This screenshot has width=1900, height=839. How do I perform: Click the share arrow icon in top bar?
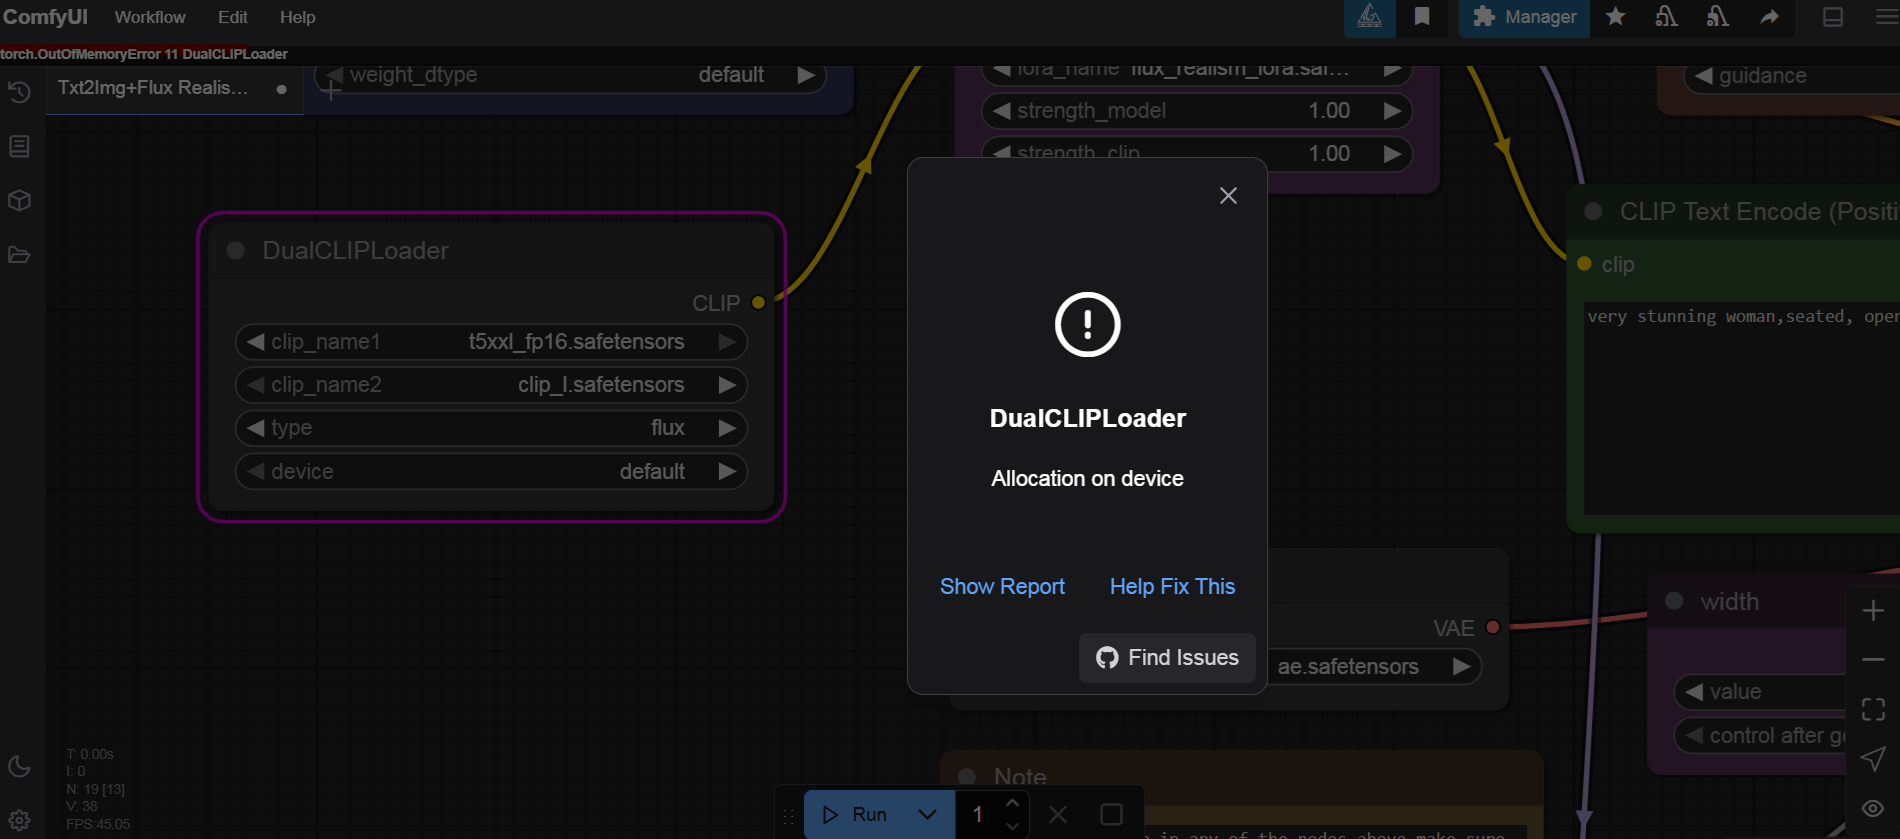tap(1769, 17)
